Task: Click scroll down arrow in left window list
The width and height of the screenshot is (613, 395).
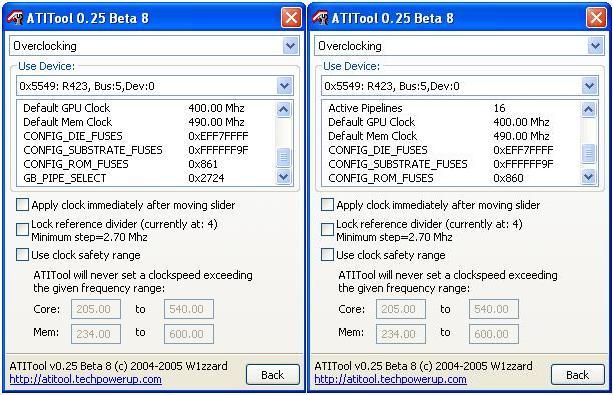Action: 283,176
